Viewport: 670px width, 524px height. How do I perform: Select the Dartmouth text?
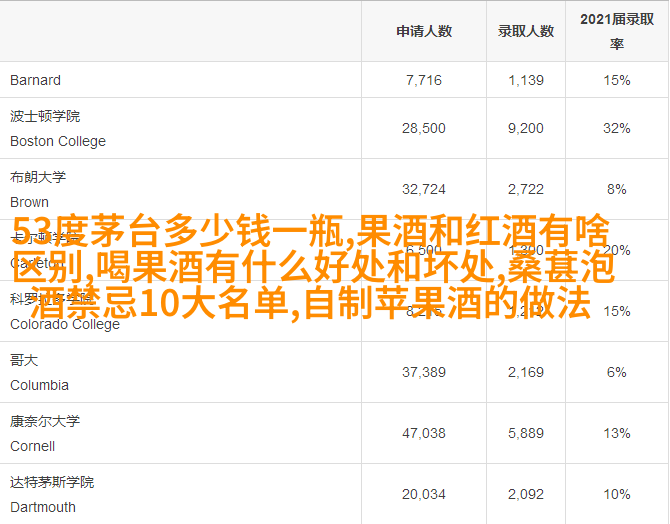coord(43,507)
